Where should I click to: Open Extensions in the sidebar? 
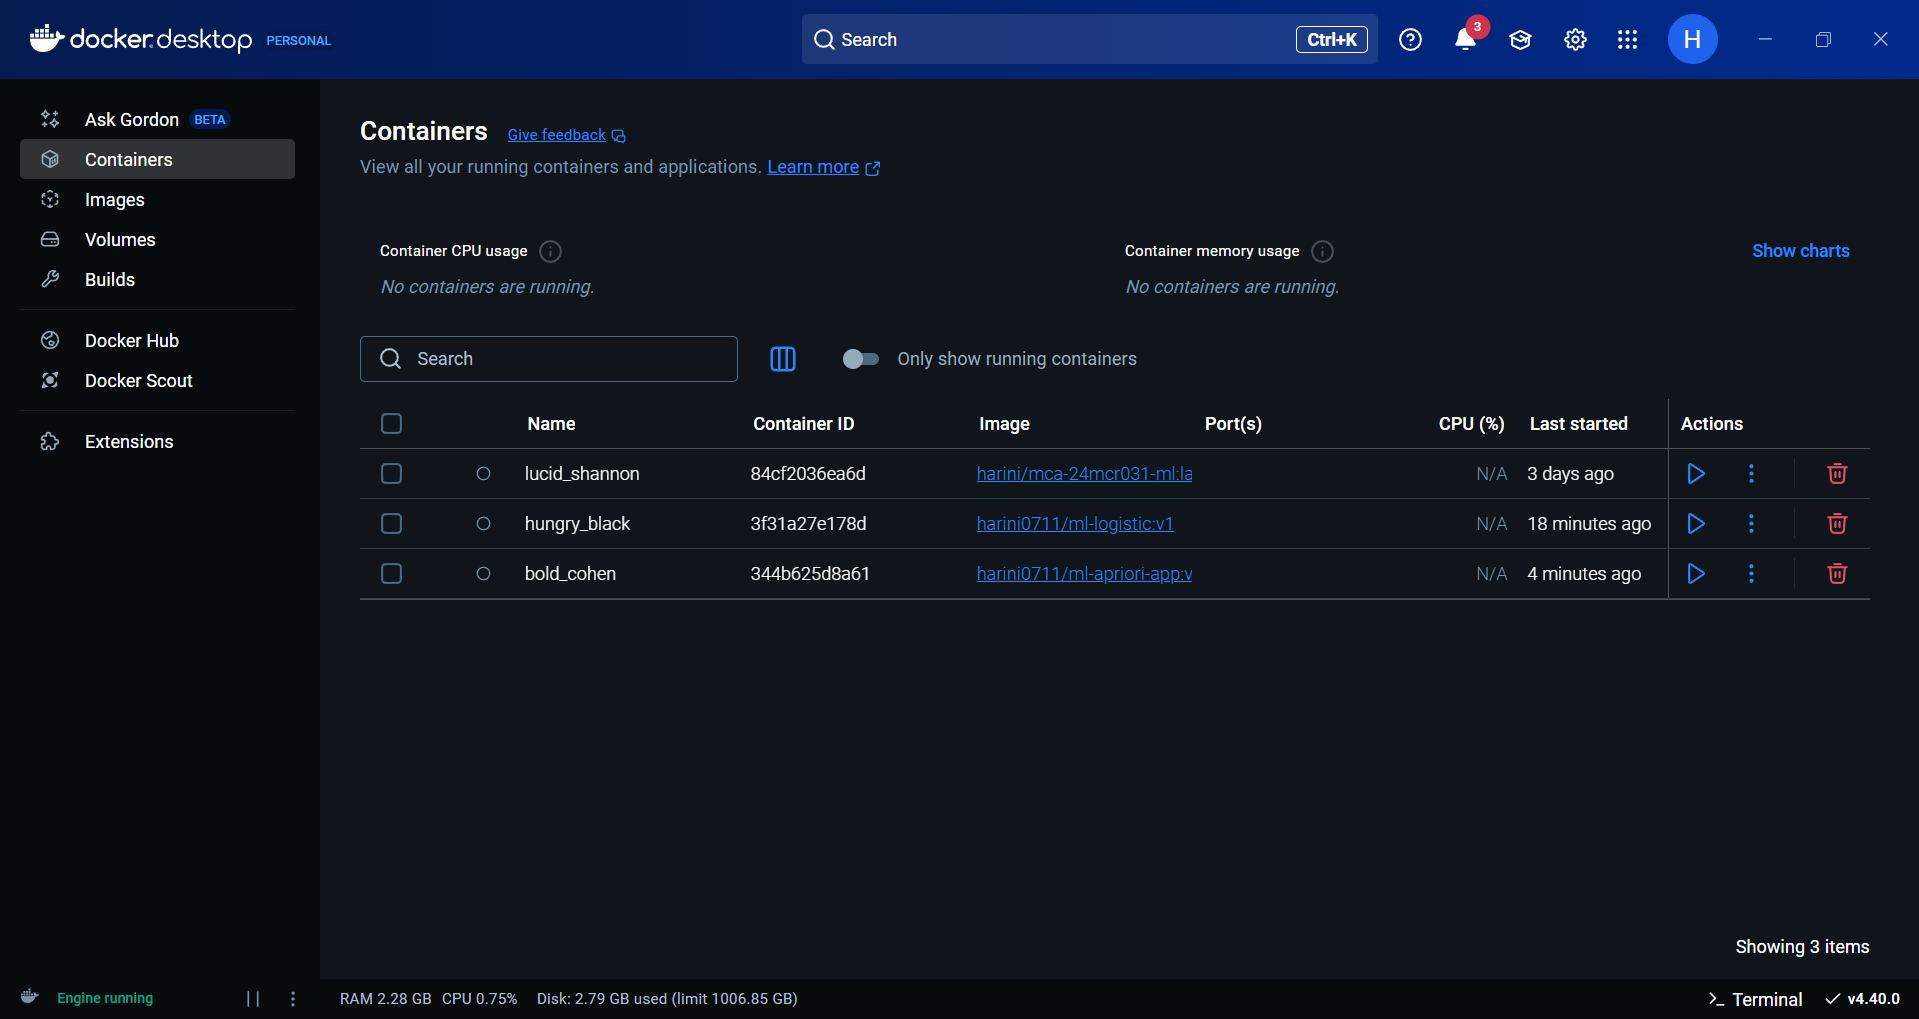[x=157, y=442]
